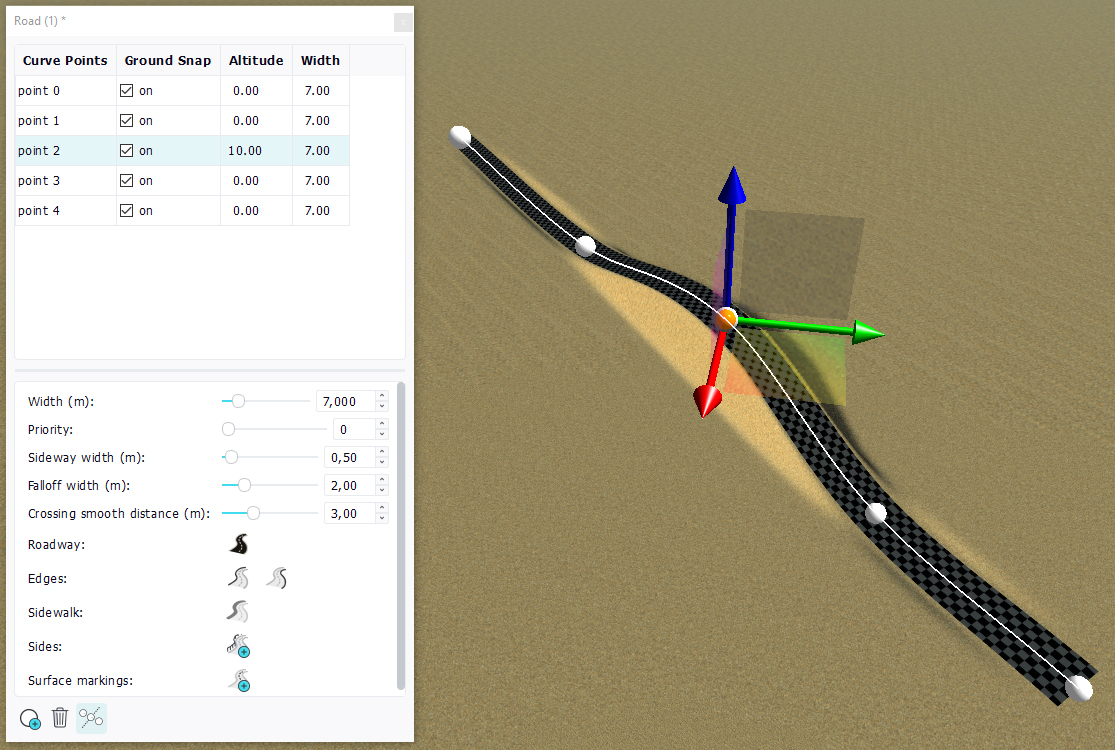Viewport: 1115px width, 750px height.
Task: Increase Width value with up stepper arrow
Action: pos(381,396)
